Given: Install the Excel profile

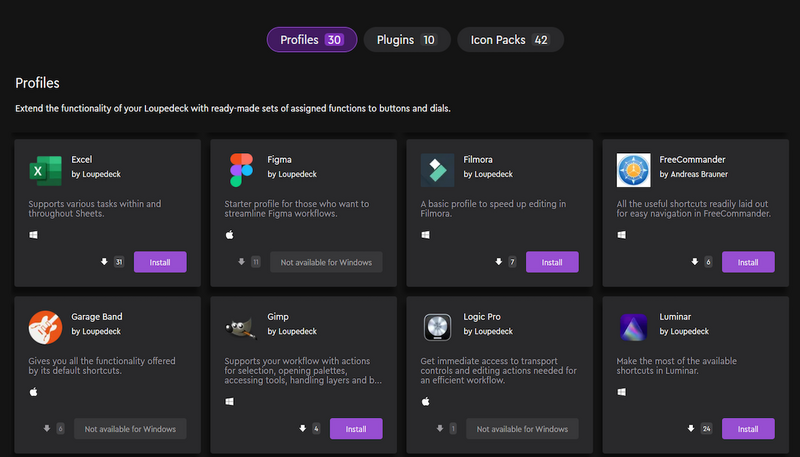Looking at the screenshot, I should pyautogui.click(x=160, y=262).
